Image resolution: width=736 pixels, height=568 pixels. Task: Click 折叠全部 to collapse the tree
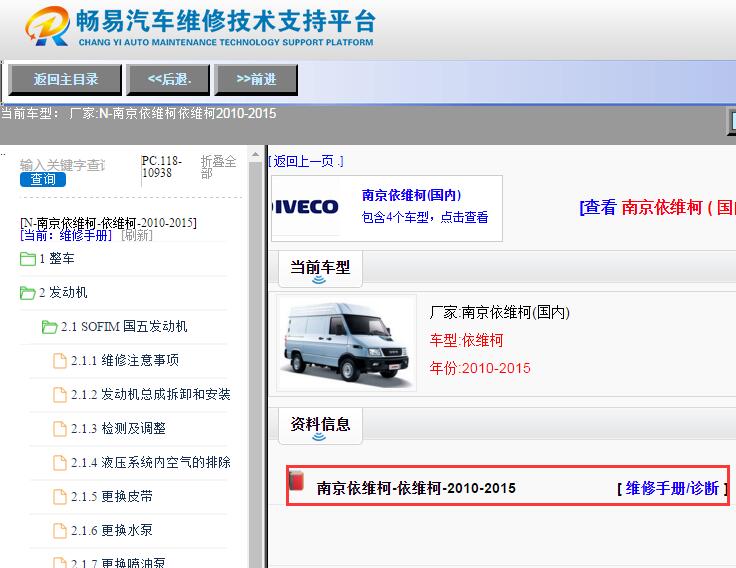pyautogui.click(x=218, y=167)
